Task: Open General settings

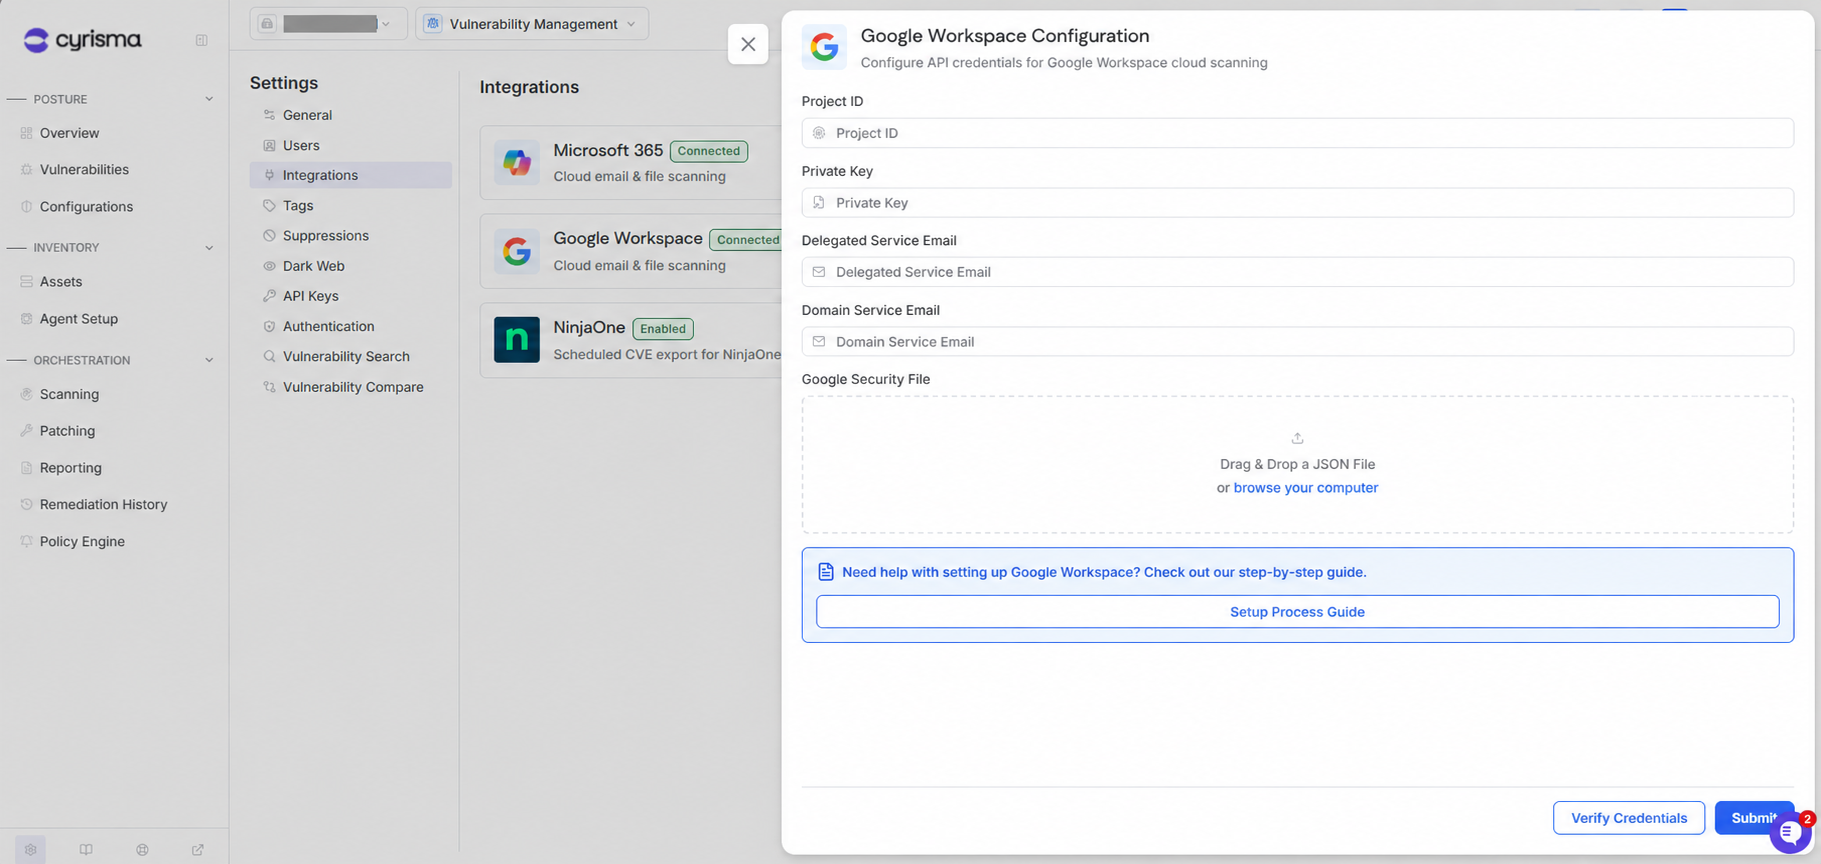Action: [x=307, y=115]
